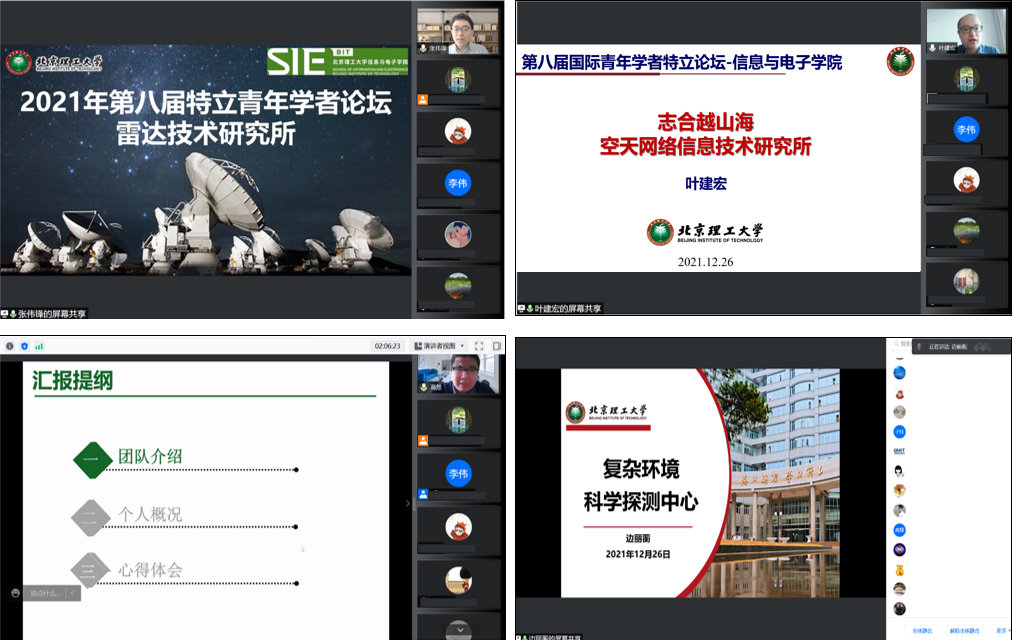
Task: Select speaker video thumbnail in radar forum meeting
Action: (458, 32)
